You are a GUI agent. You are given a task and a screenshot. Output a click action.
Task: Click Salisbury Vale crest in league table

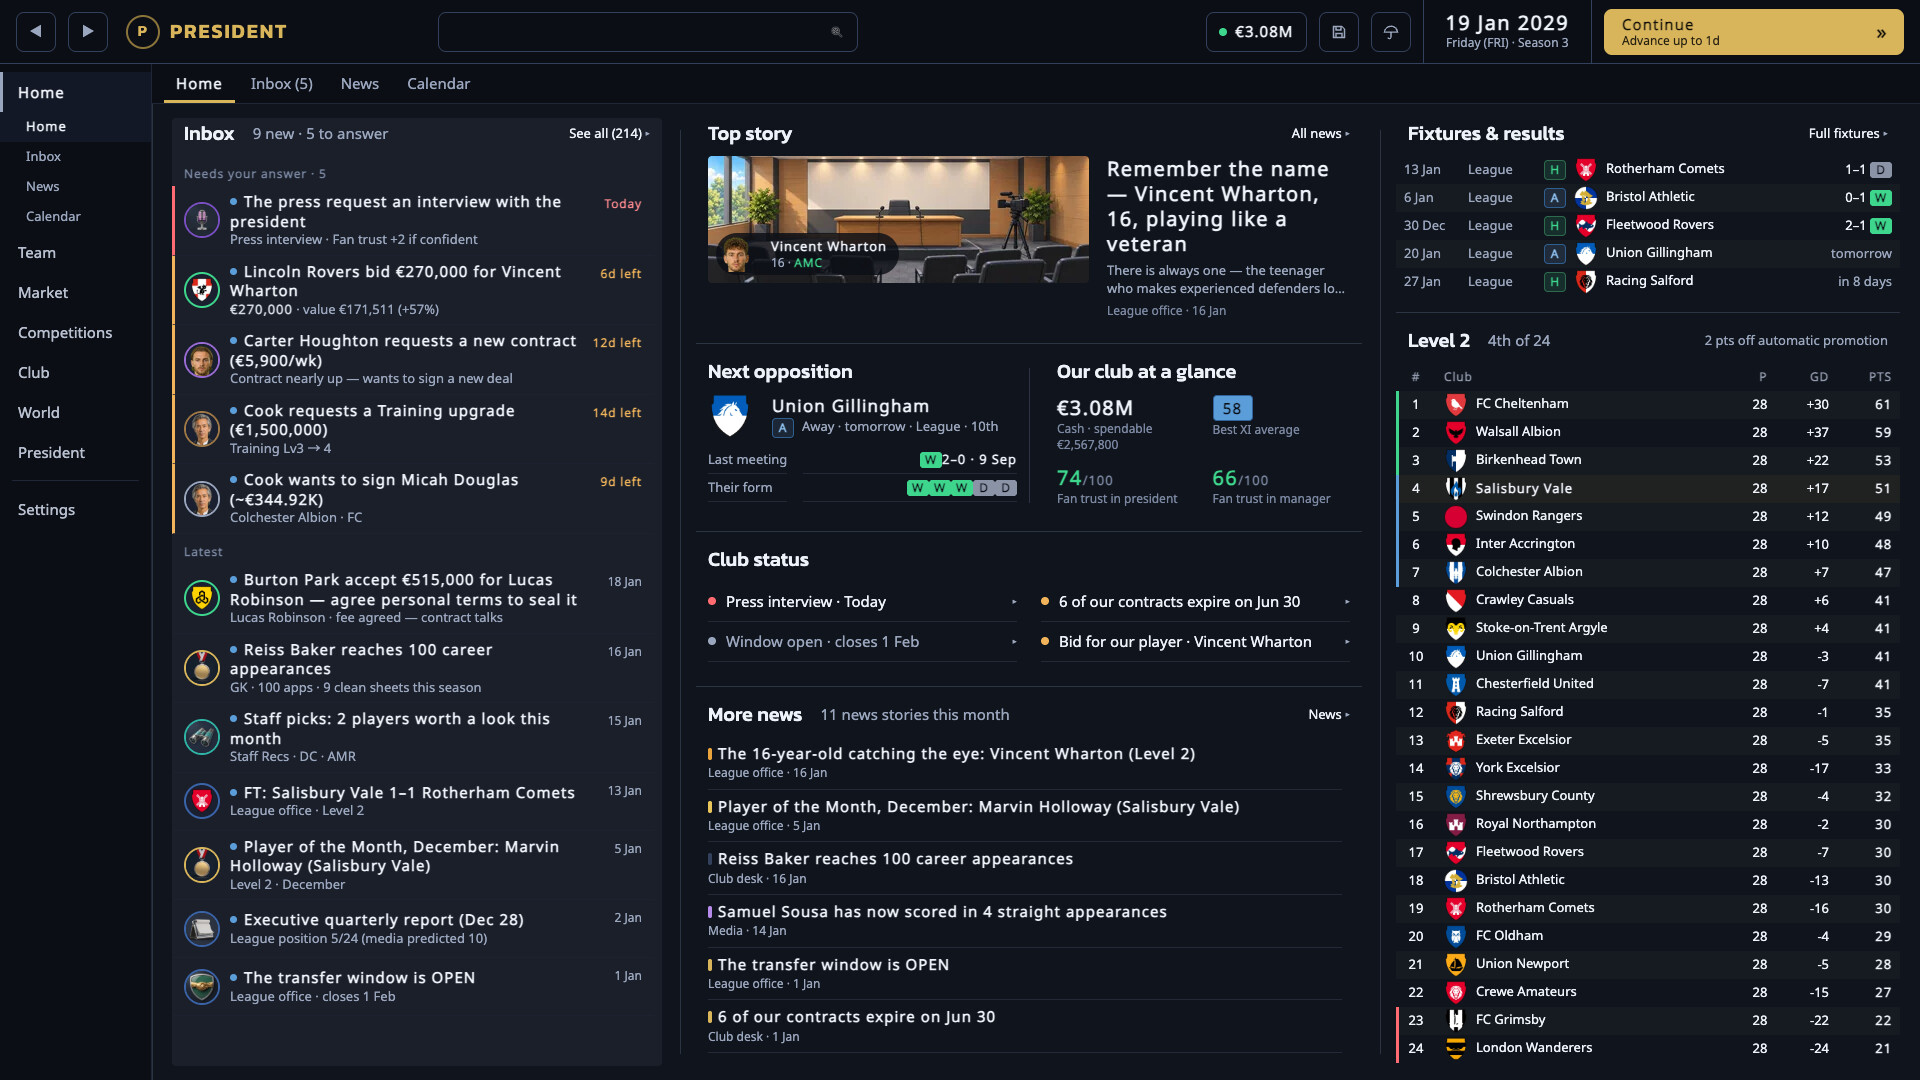click(x=1456, y=488)
